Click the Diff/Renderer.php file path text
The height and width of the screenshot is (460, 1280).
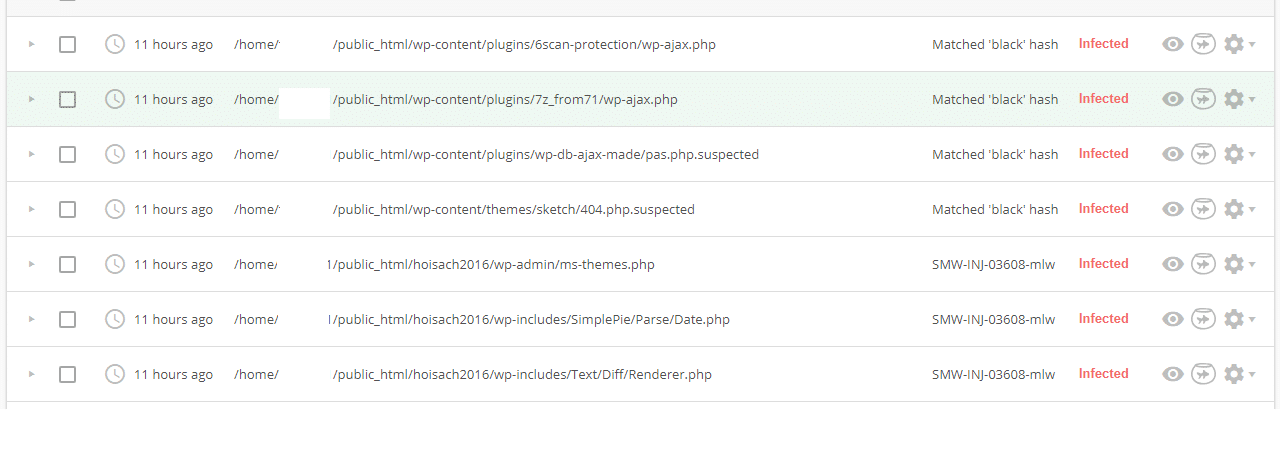click(522, 374)
